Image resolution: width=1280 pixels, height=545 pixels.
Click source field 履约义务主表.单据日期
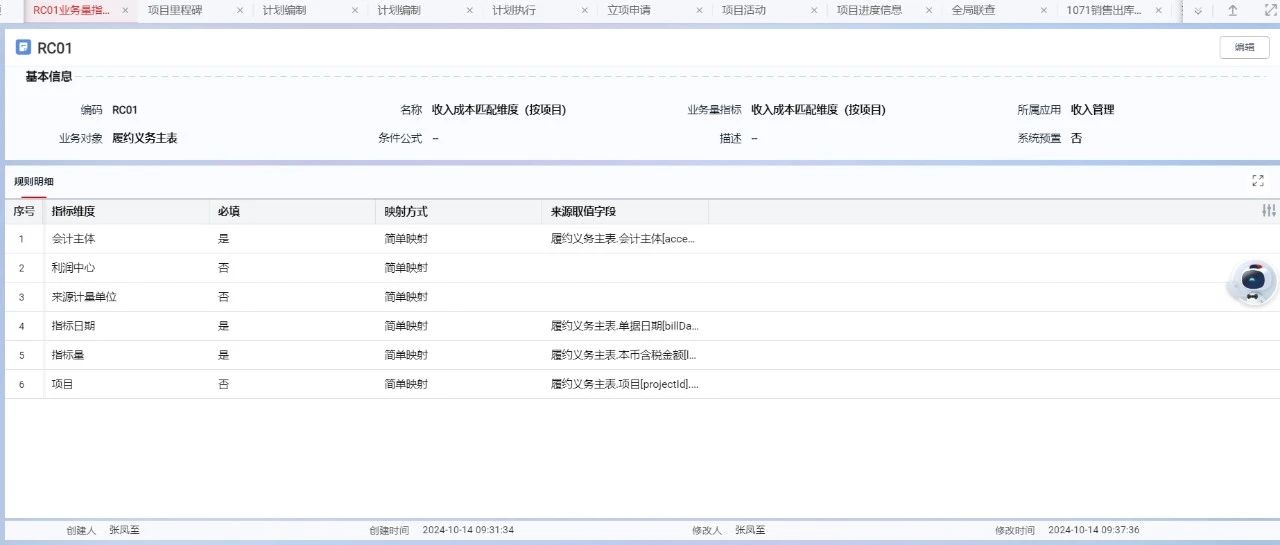click(x=624, y=326)
